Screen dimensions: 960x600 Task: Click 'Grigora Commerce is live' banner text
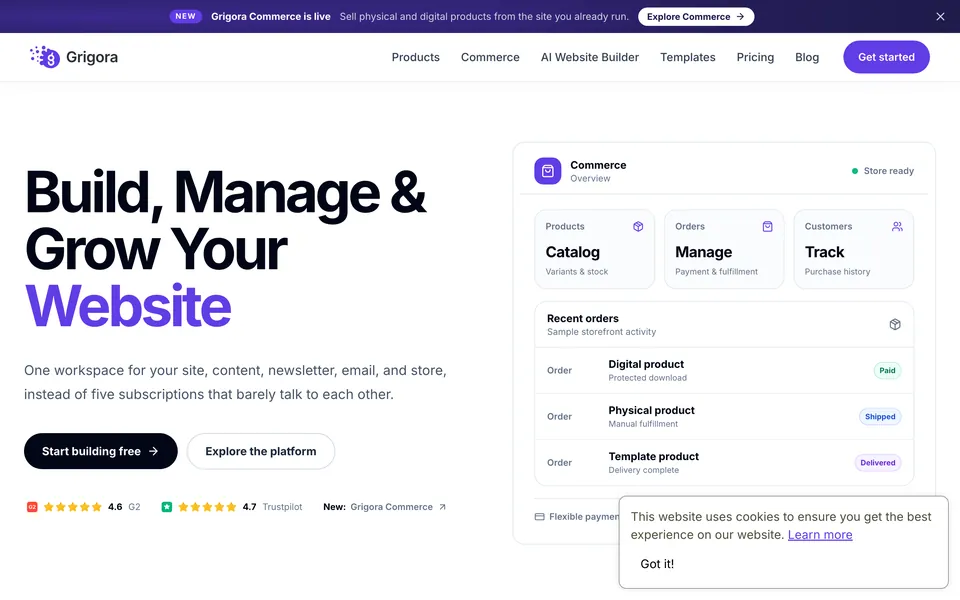click(x=271, y=17)
